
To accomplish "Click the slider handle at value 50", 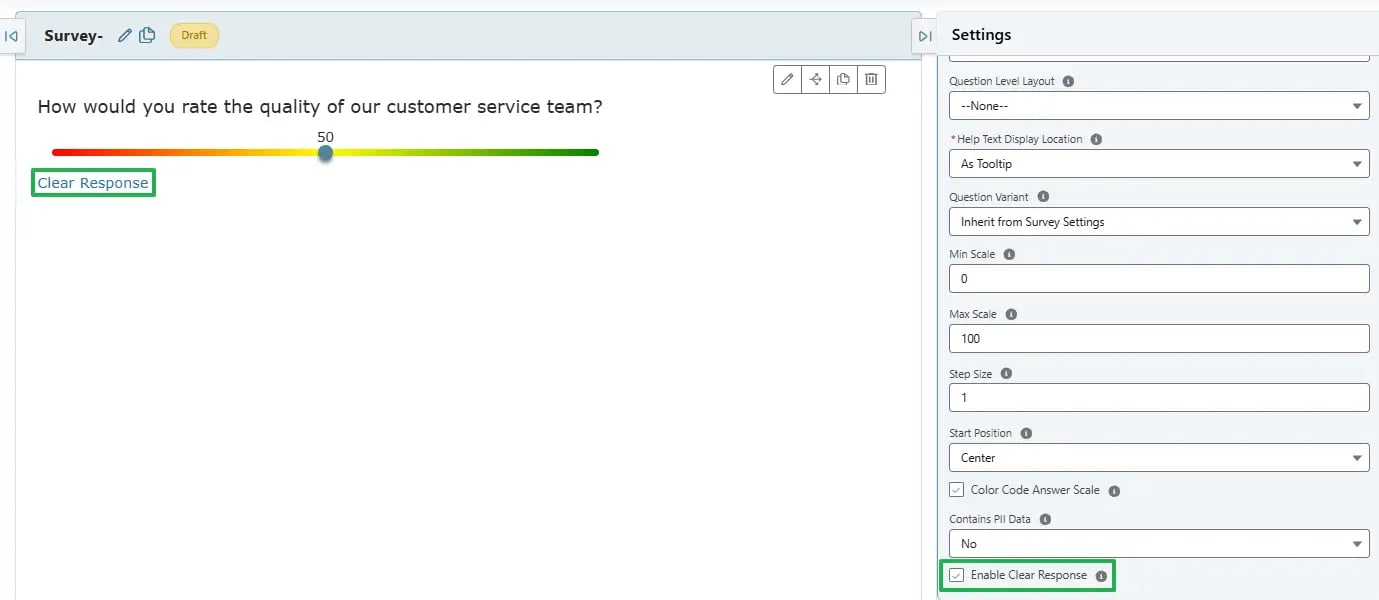I will (x=325, y=153).
